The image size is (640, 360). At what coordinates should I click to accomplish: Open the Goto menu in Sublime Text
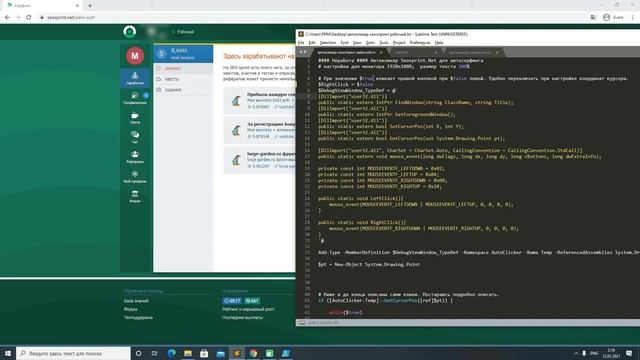pyautogui.click(x=370, y=42)
